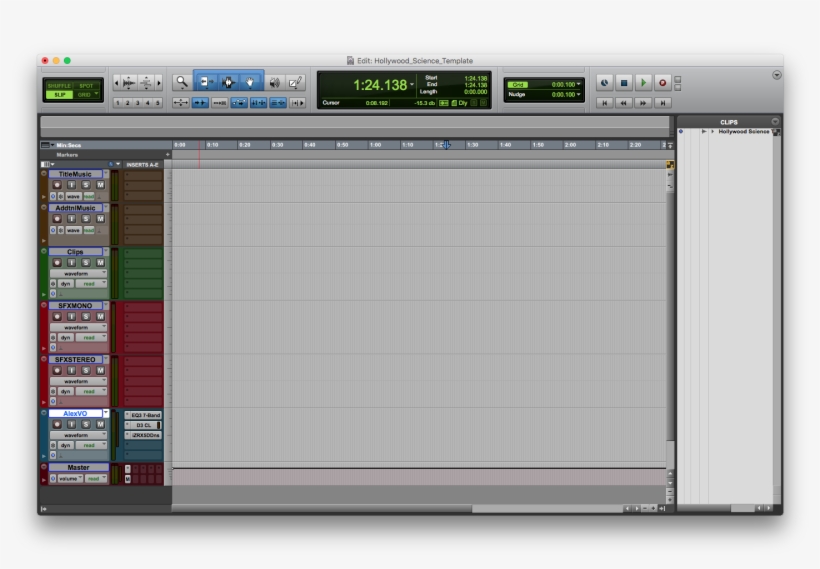820x569 pixels.
Task: Open SFXMONO automation mode read selector
Action: (92, 338)
